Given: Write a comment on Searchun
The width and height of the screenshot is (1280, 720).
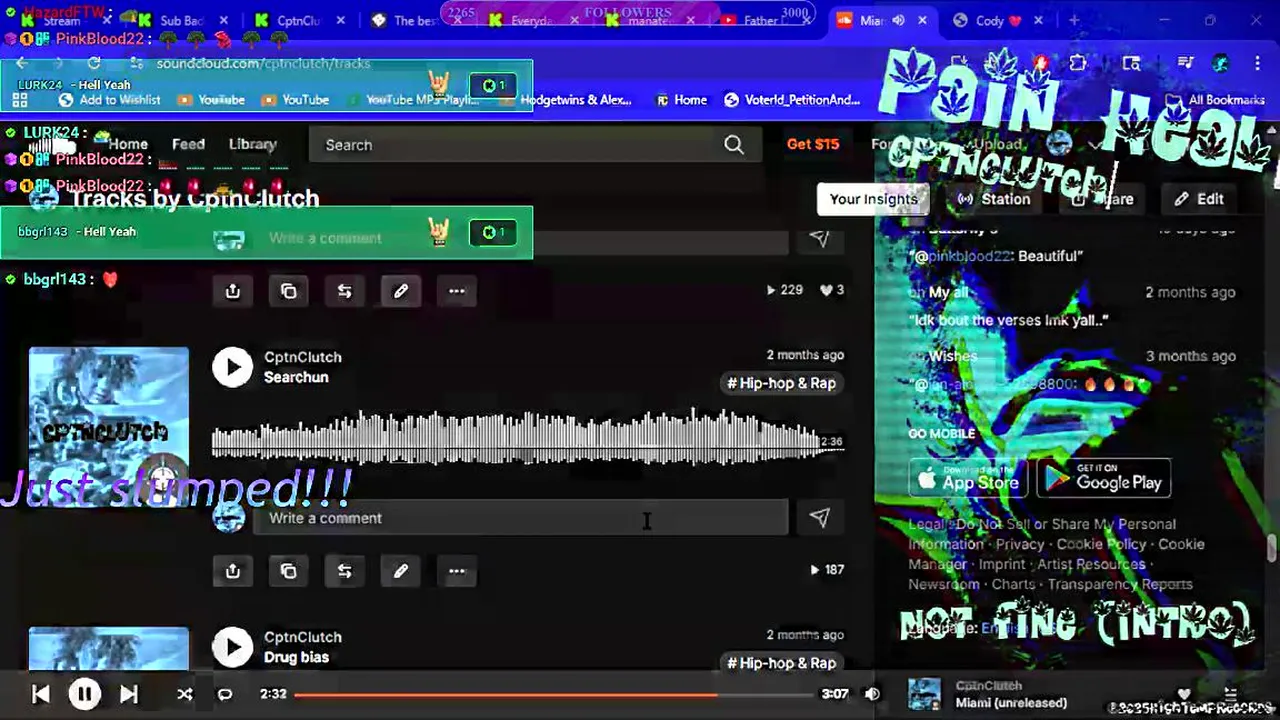Looking at the screenshot, I should (520, 518).
